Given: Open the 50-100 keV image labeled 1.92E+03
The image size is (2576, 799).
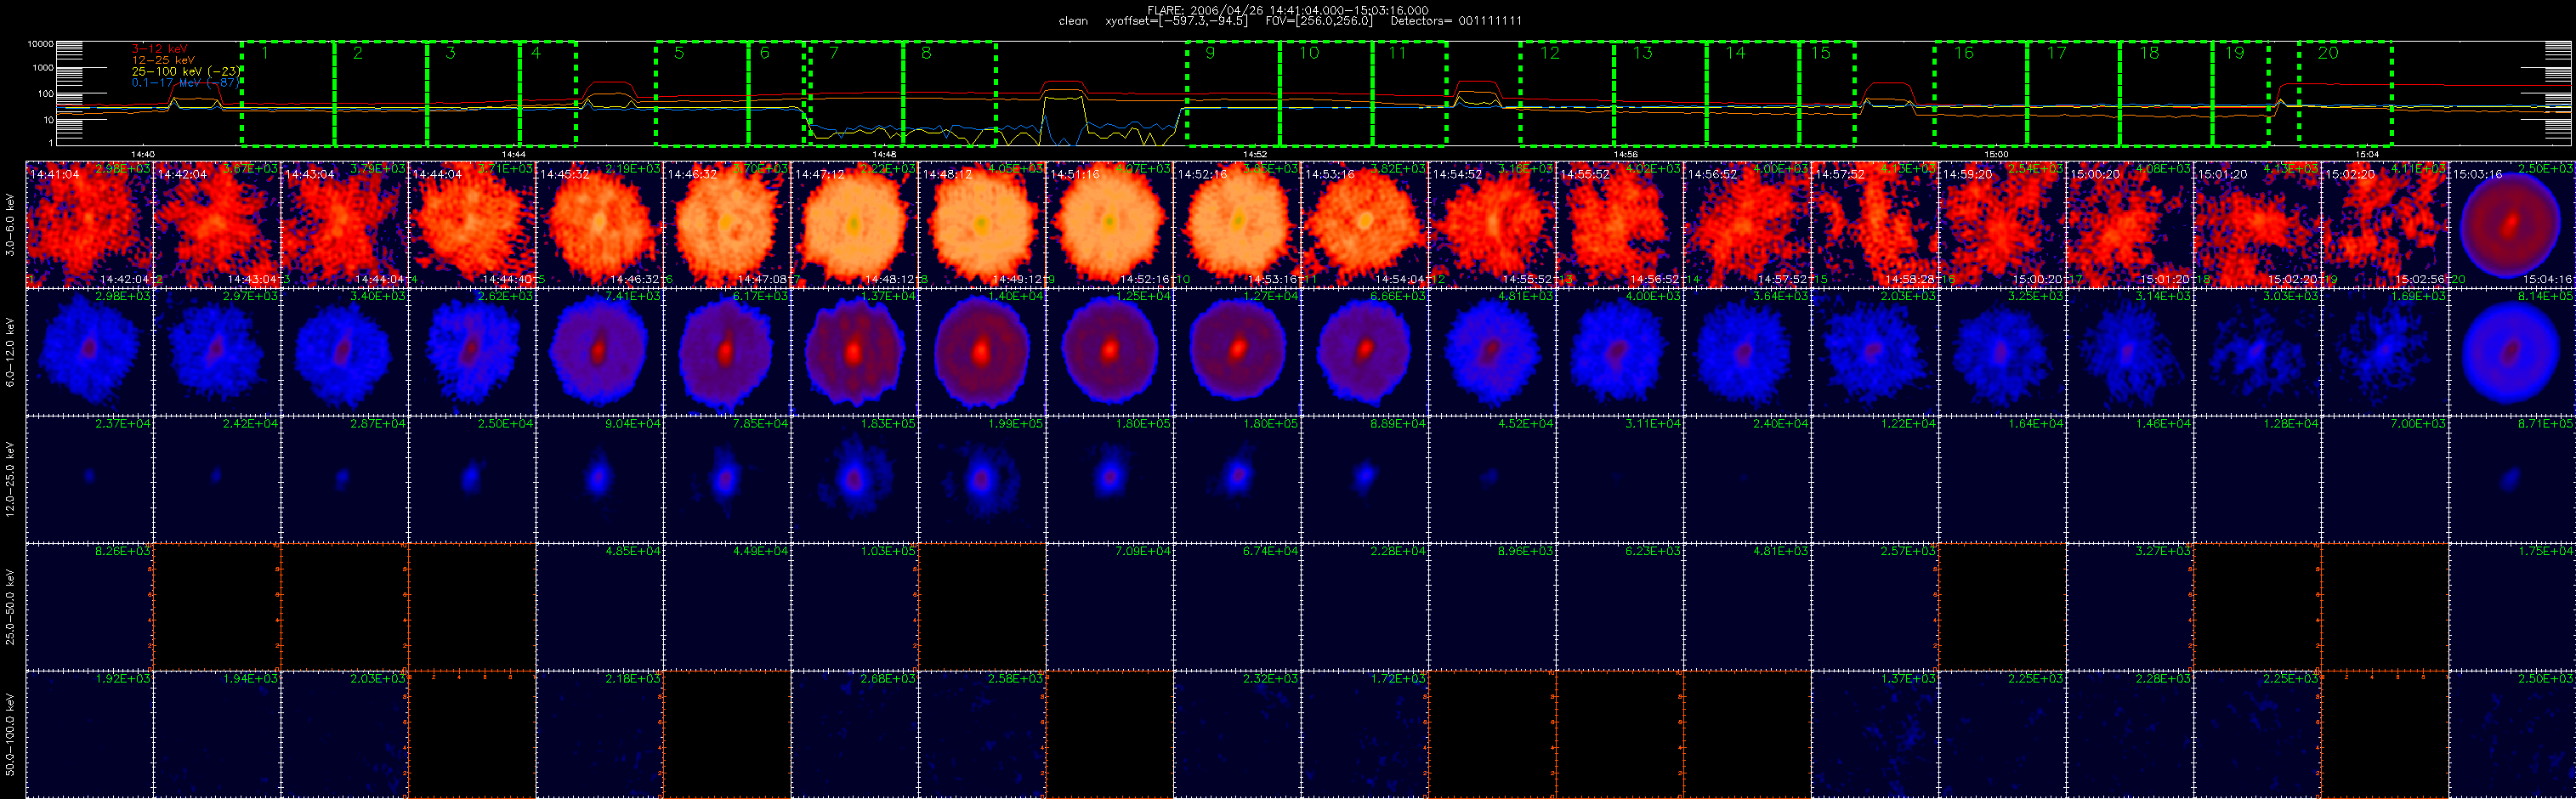Looking at the screenshot, I should coord(90,734).
